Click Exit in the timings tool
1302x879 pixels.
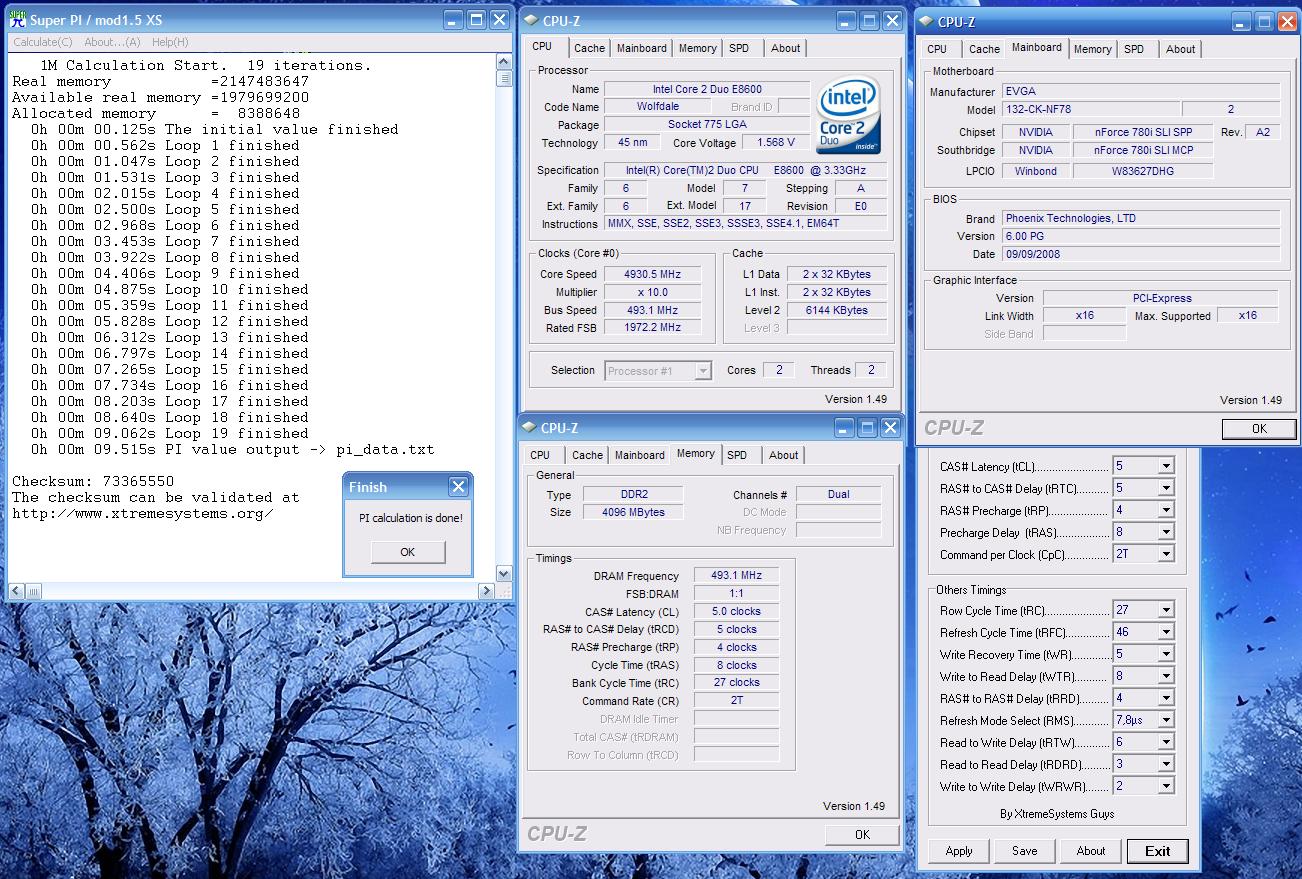click(x=1158, y=851)
